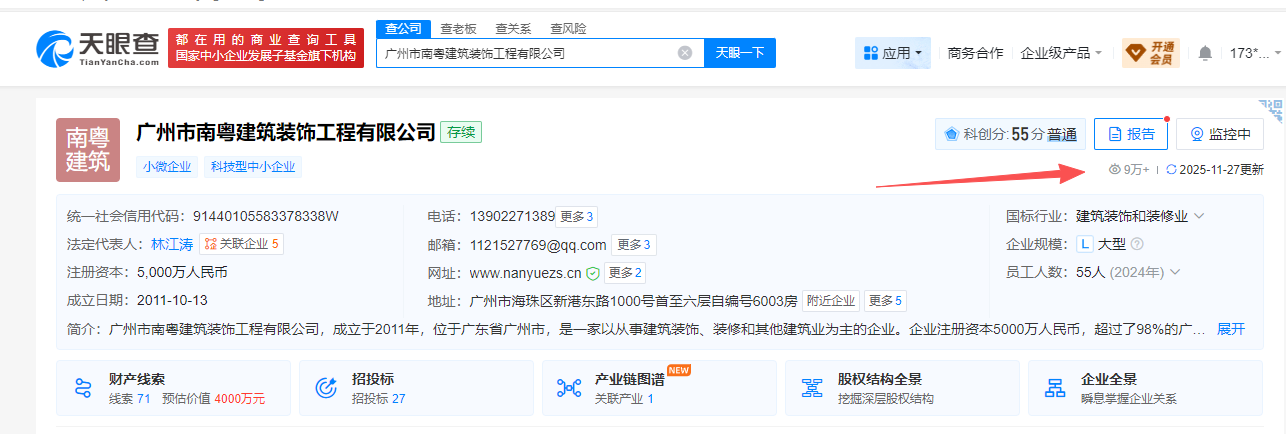Click the 建筑装饰和装修业 industry text

coord(1132,216)
